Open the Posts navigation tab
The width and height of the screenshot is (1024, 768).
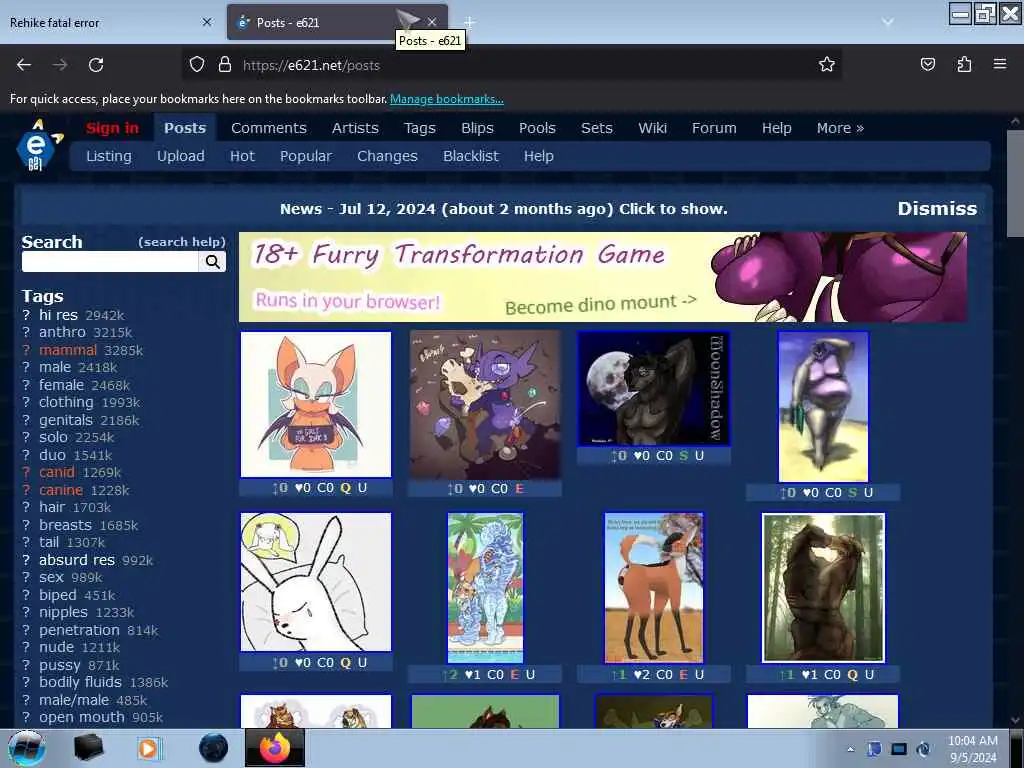185,128
